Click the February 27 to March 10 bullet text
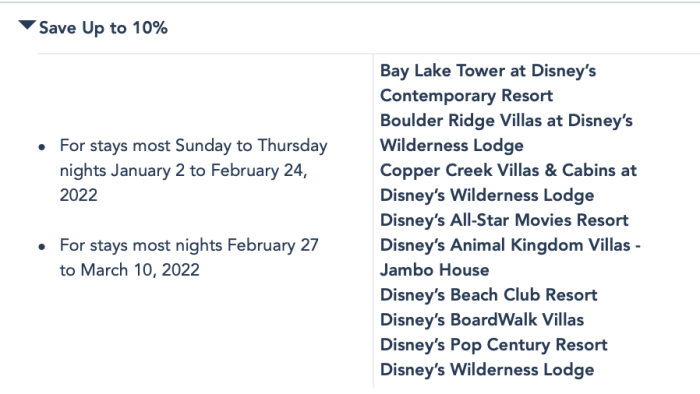This screenshot has height=394, width=700. [189, 257]
